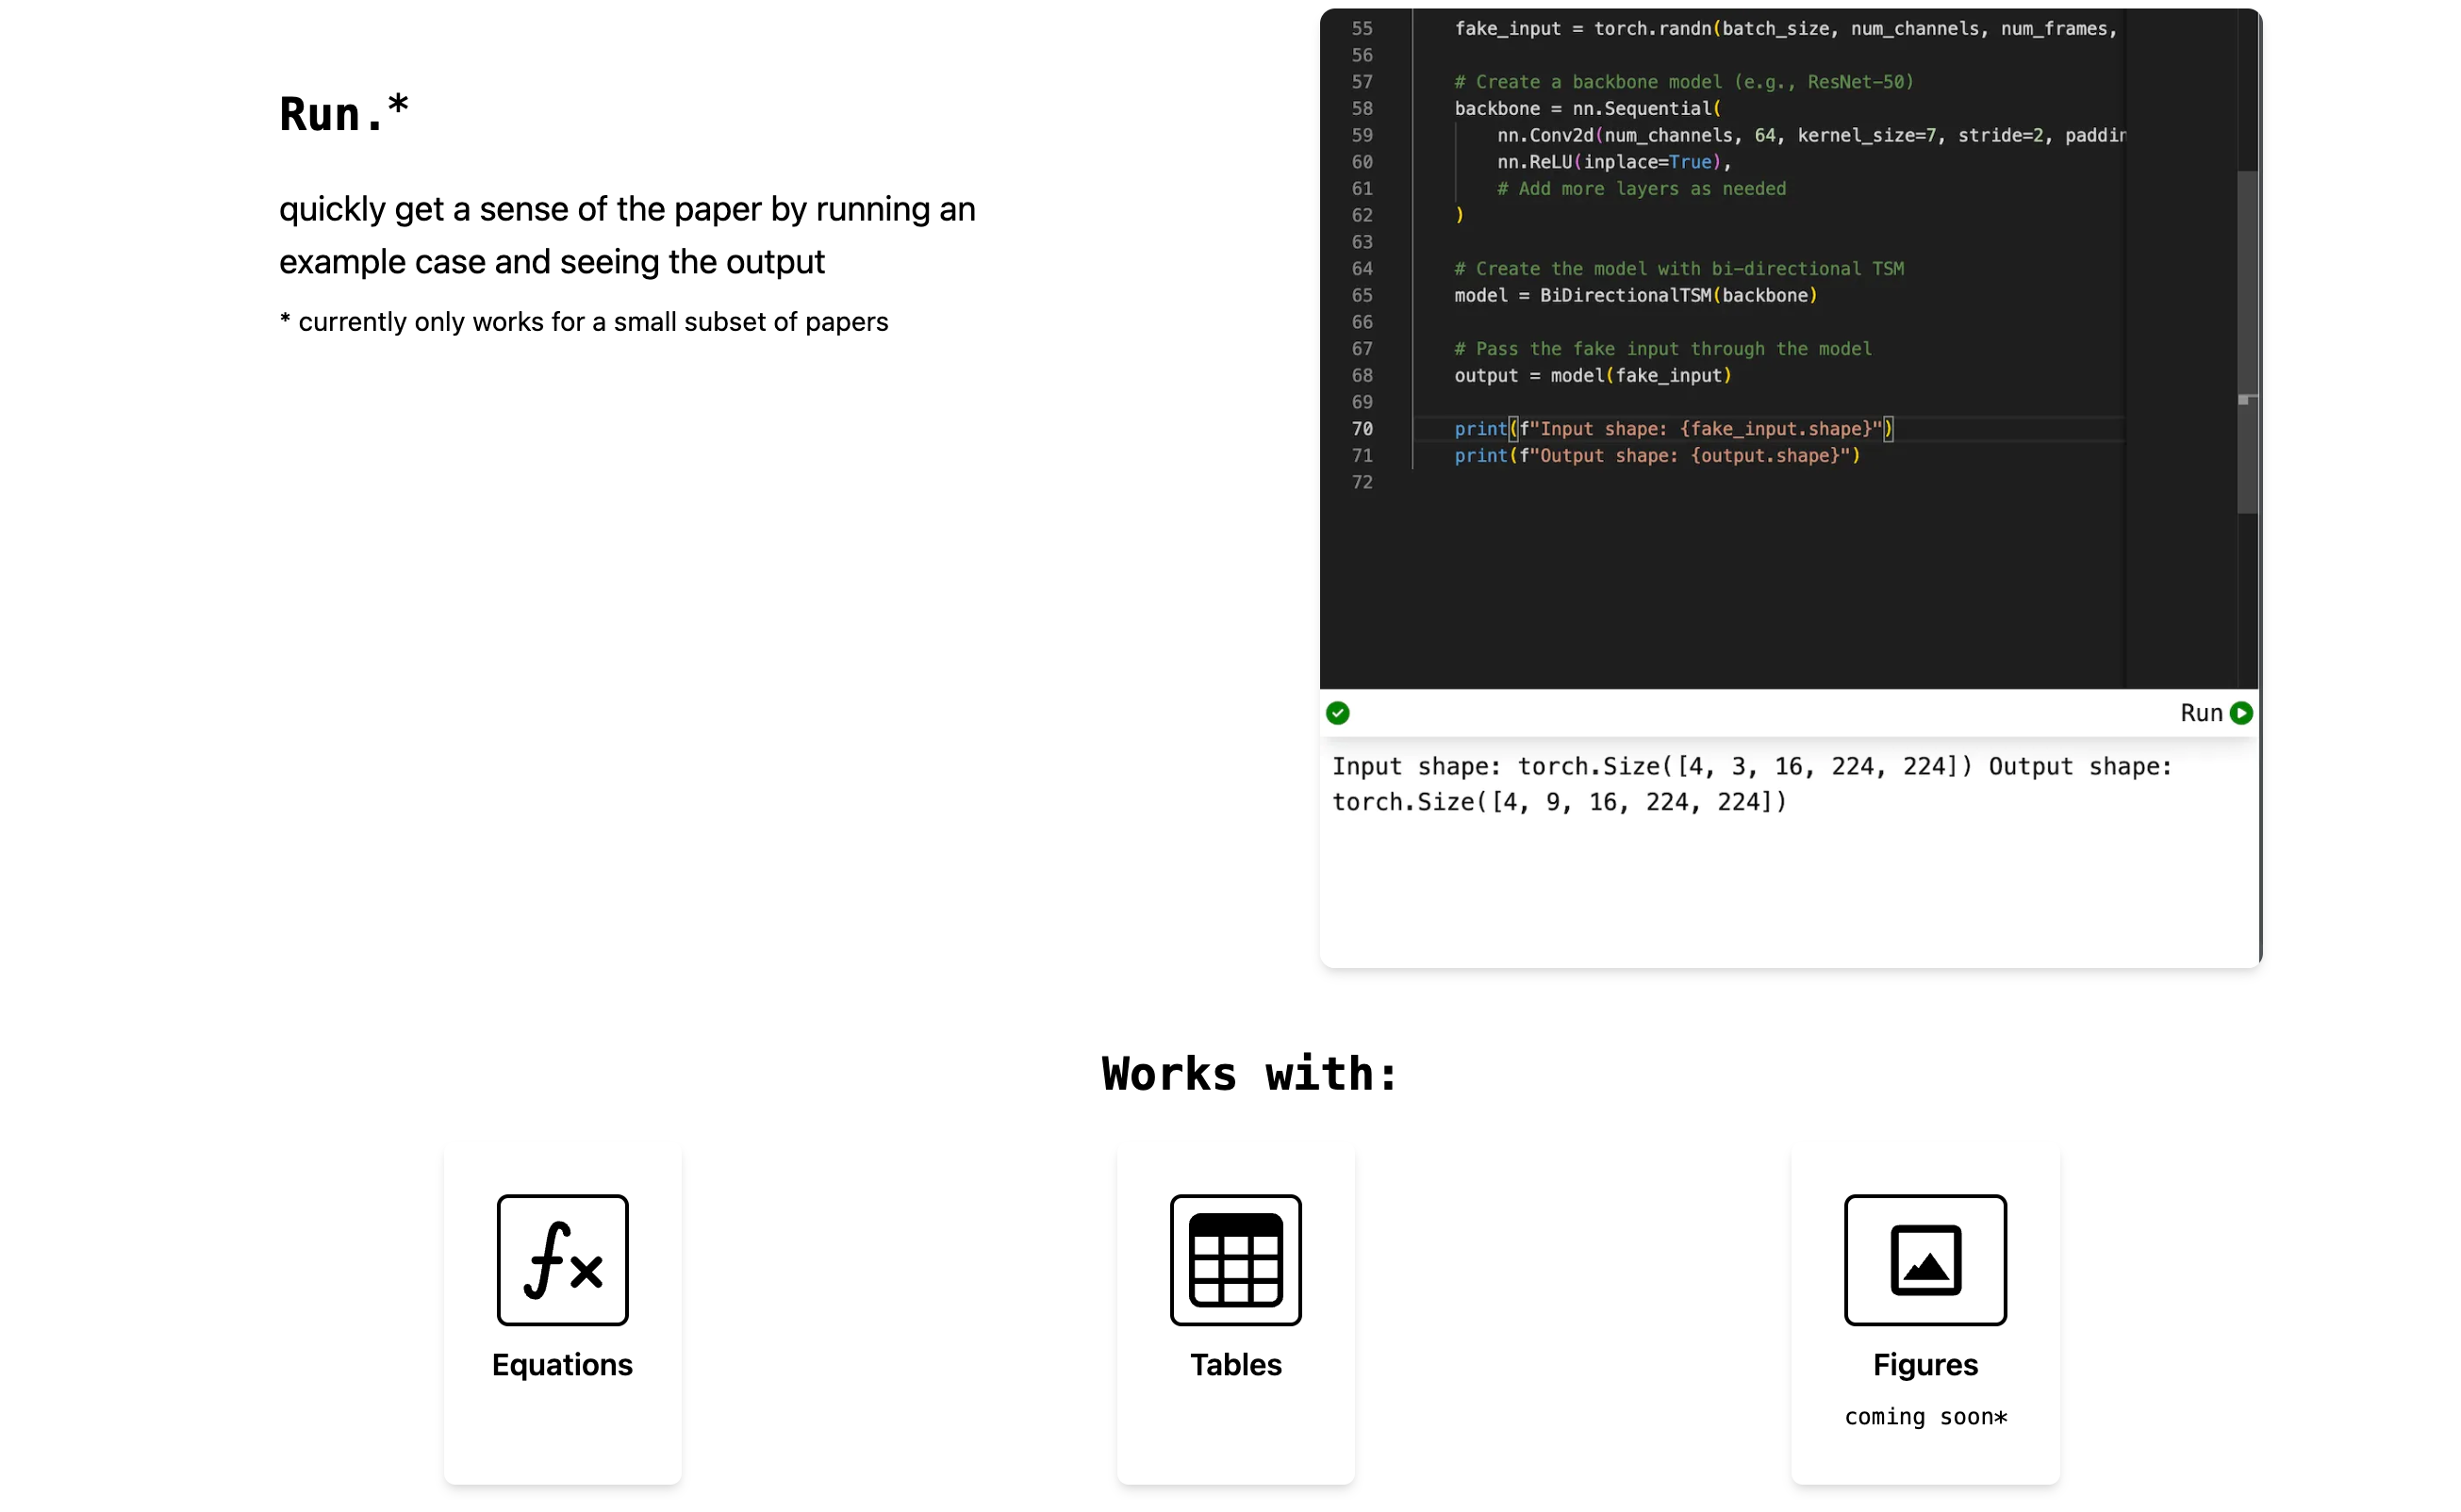Viewport: 2461px width, 1512px height.
Task: Click the coming soon label under Figures
Action: point(1924,1416)
